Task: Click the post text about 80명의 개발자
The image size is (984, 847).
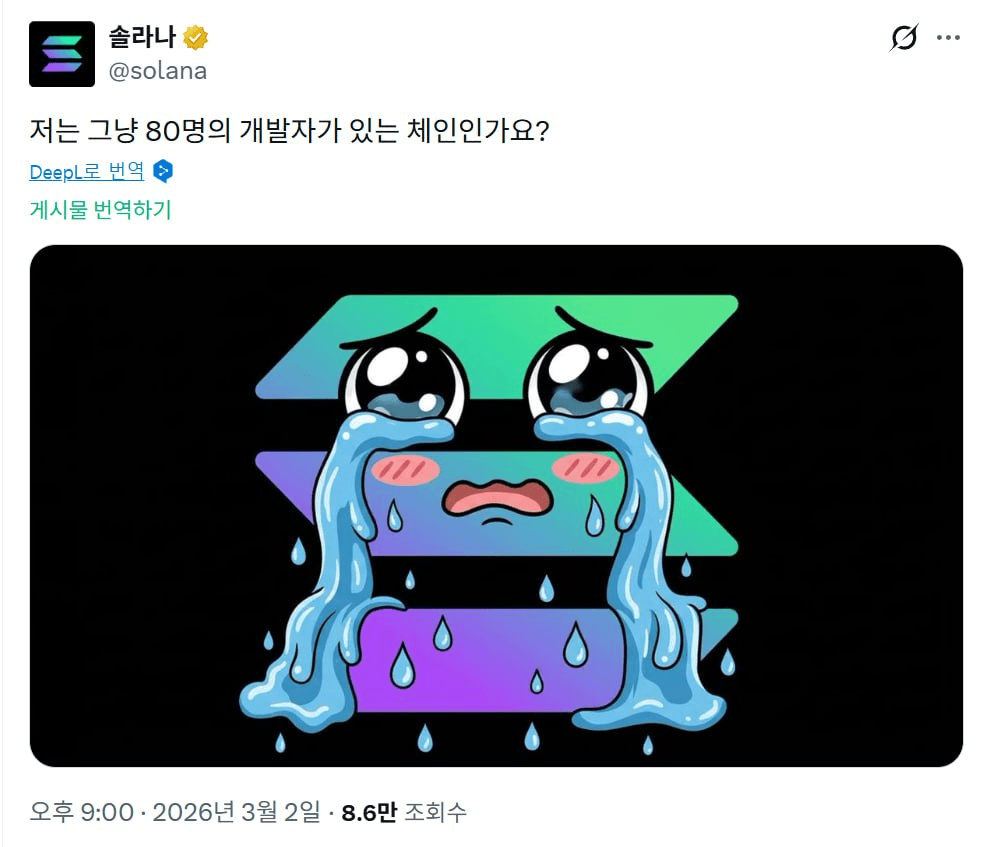Action: tap(289, 131)
